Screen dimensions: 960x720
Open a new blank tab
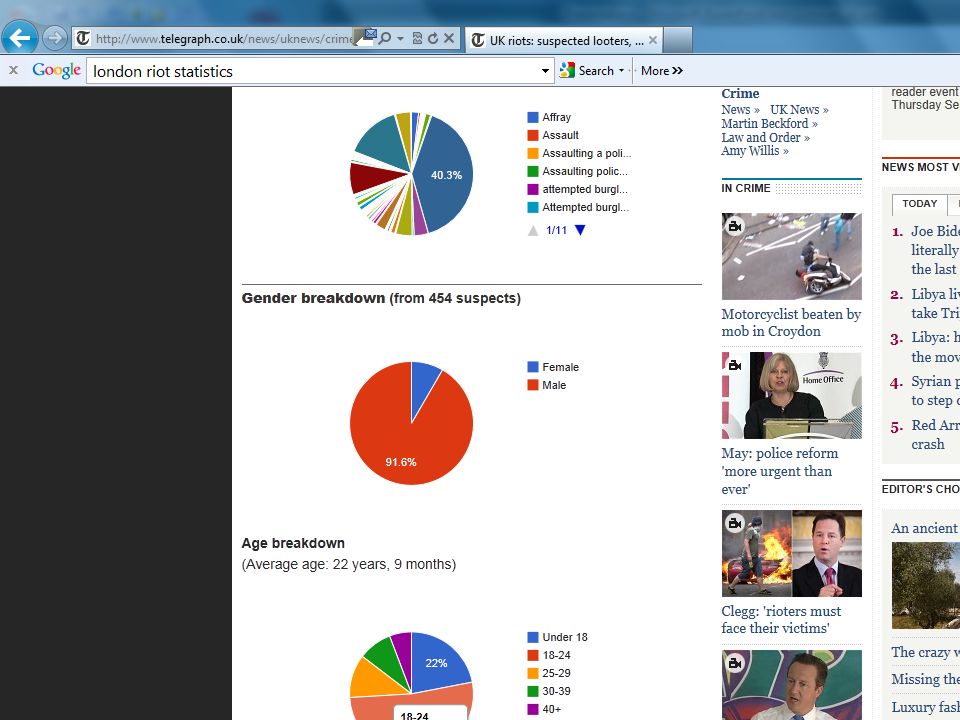tap(678, 40)
